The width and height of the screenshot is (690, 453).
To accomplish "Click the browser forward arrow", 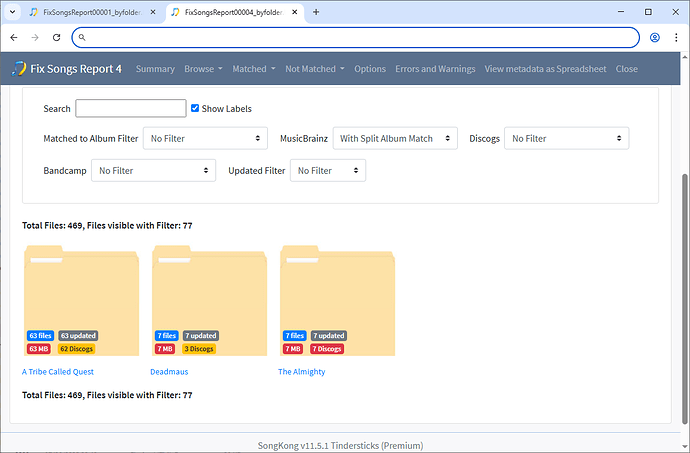I will point(35,37).
